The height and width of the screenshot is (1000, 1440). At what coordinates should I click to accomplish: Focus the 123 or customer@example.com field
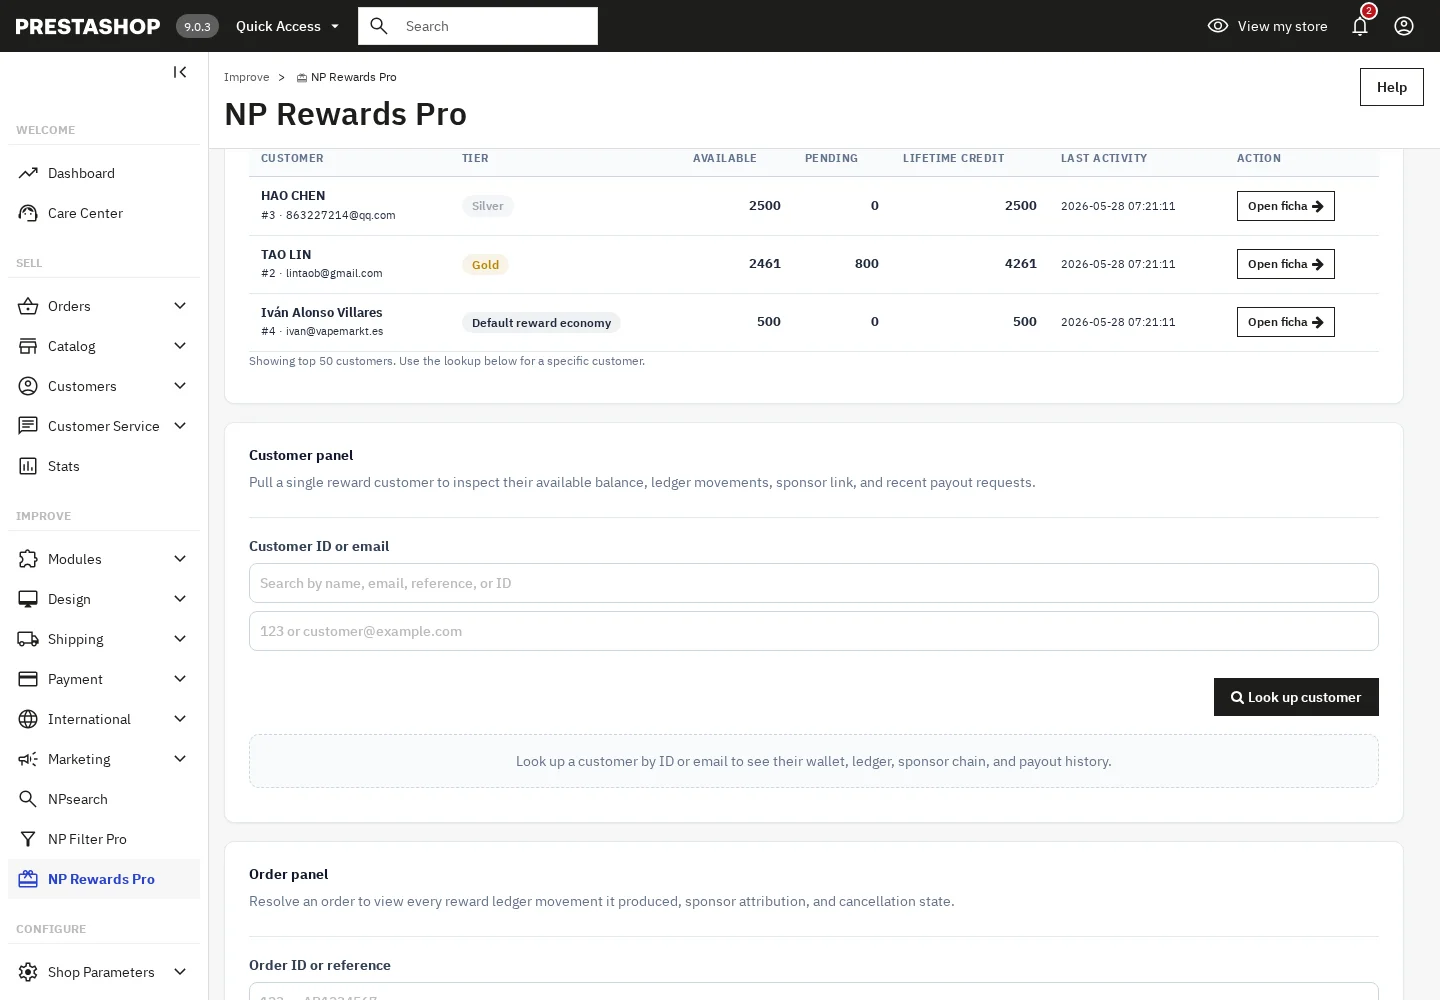coord(814,631)
